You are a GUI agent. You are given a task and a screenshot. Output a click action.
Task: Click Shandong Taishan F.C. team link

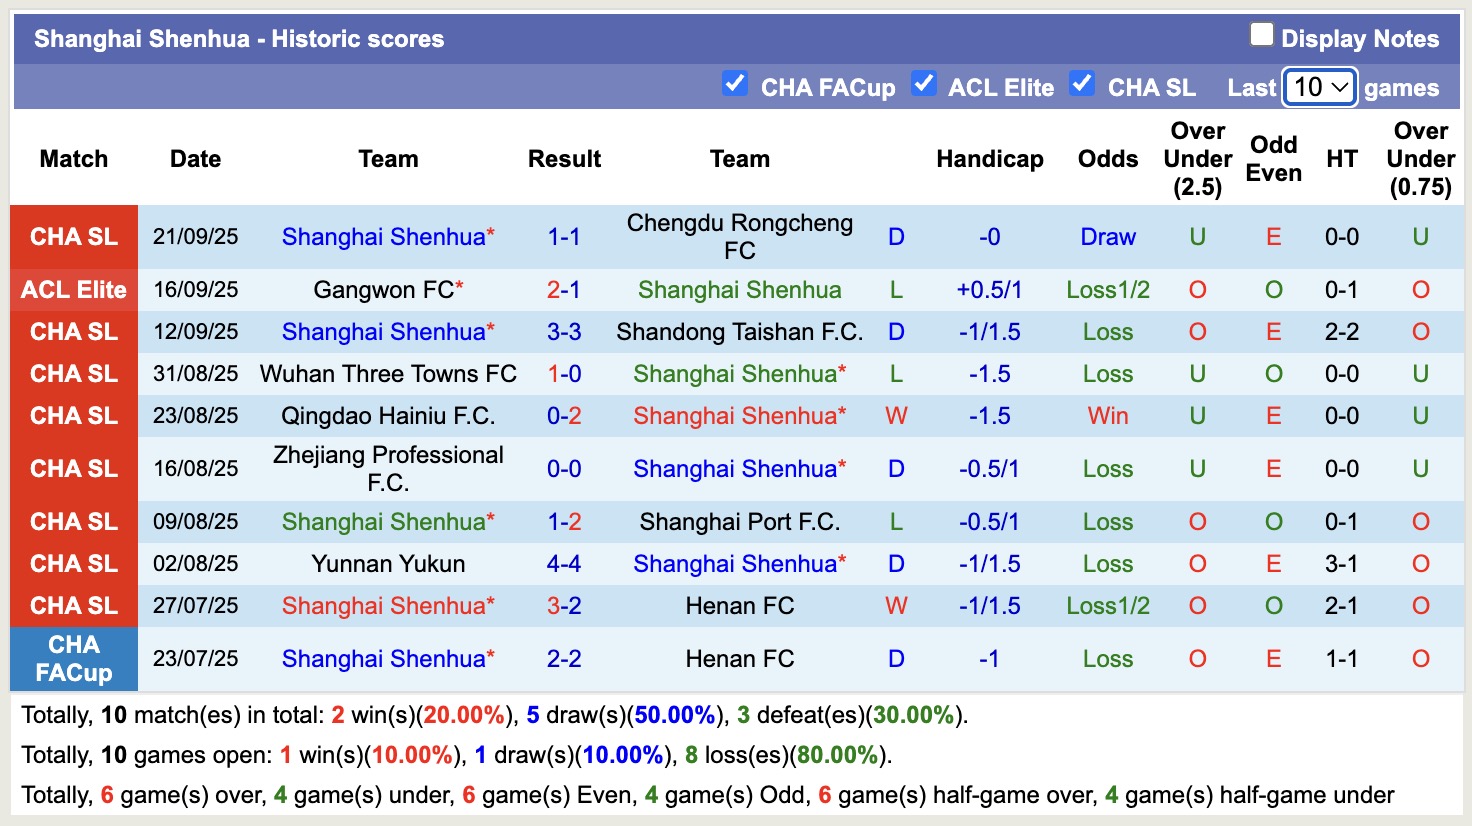(x=739, y=331)
